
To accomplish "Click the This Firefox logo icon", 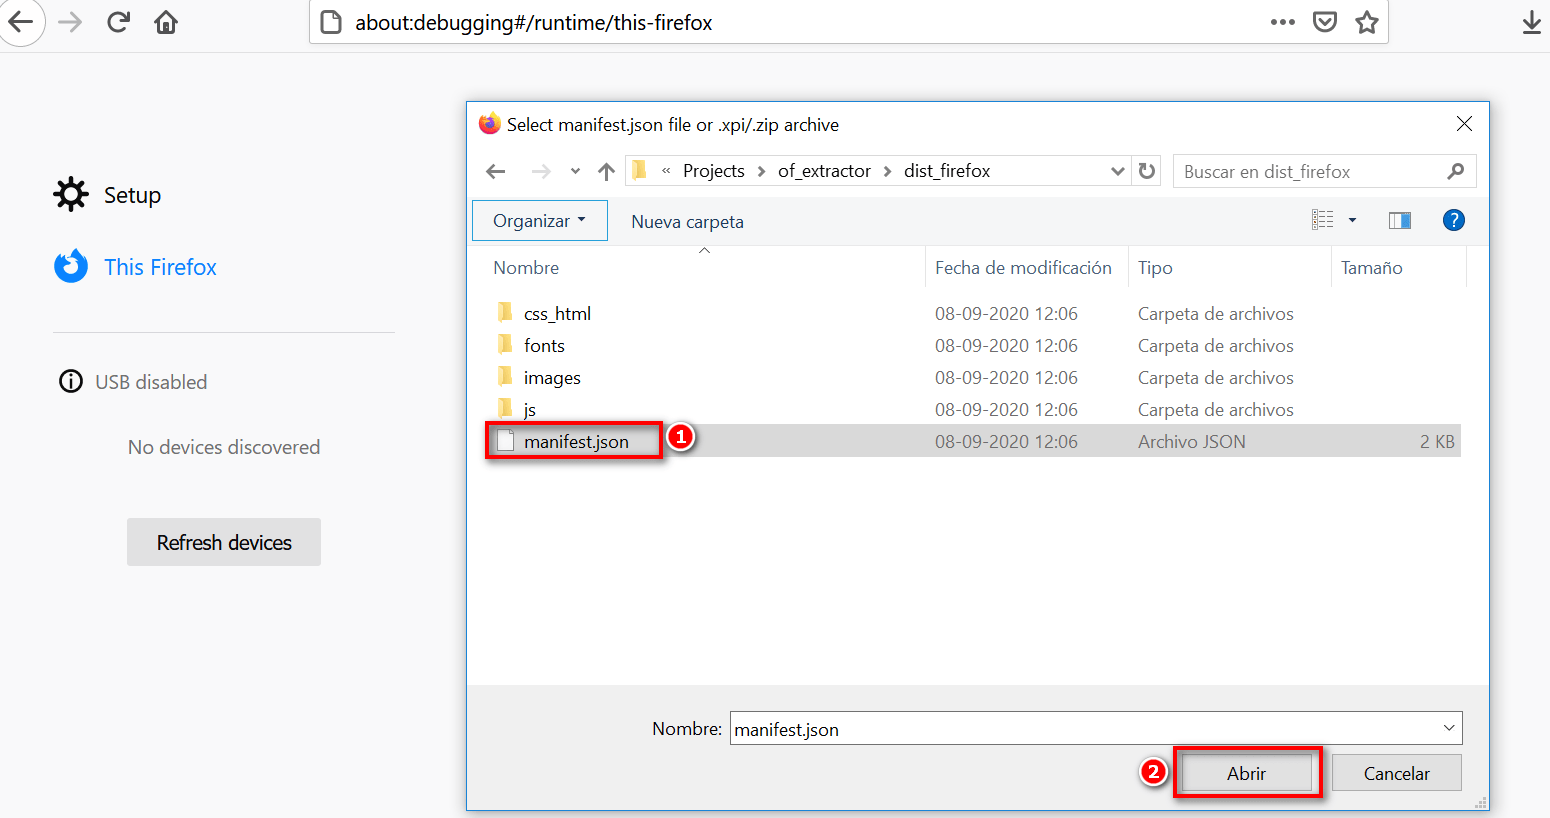I will (71, 267).
